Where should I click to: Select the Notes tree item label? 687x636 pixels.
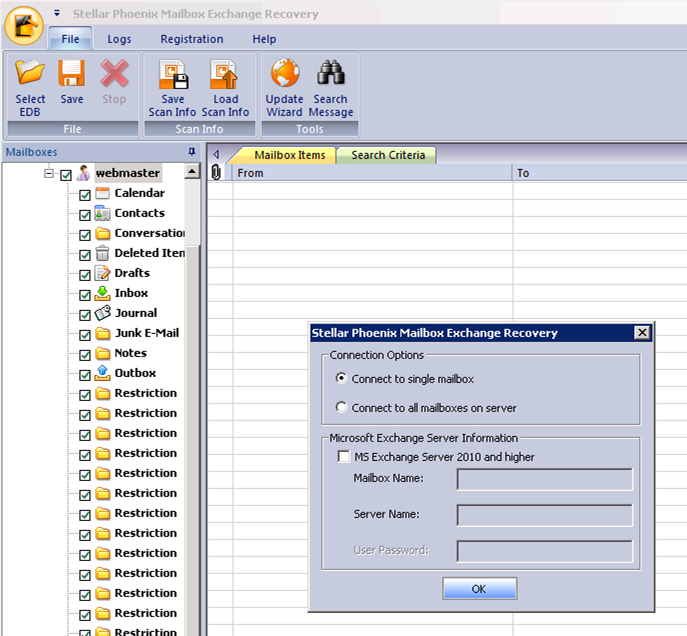pos(131,353)
